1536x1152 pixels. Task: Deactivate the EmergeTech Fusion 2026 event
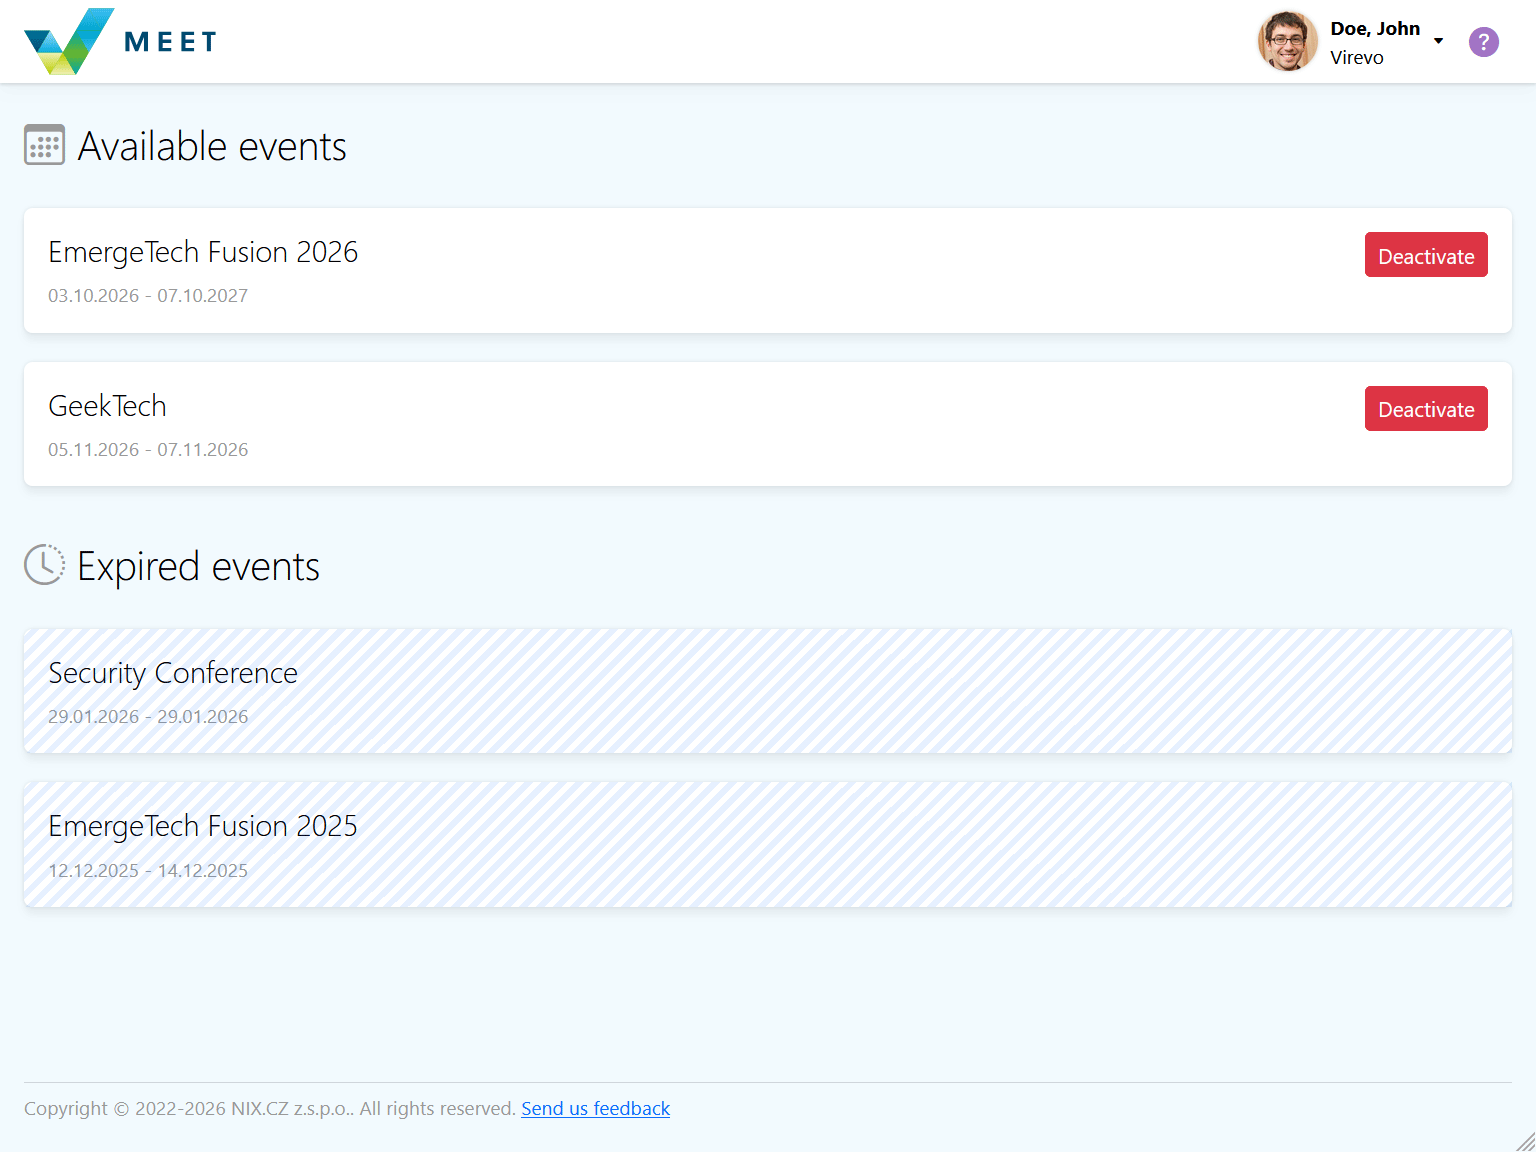(1425, 255)
